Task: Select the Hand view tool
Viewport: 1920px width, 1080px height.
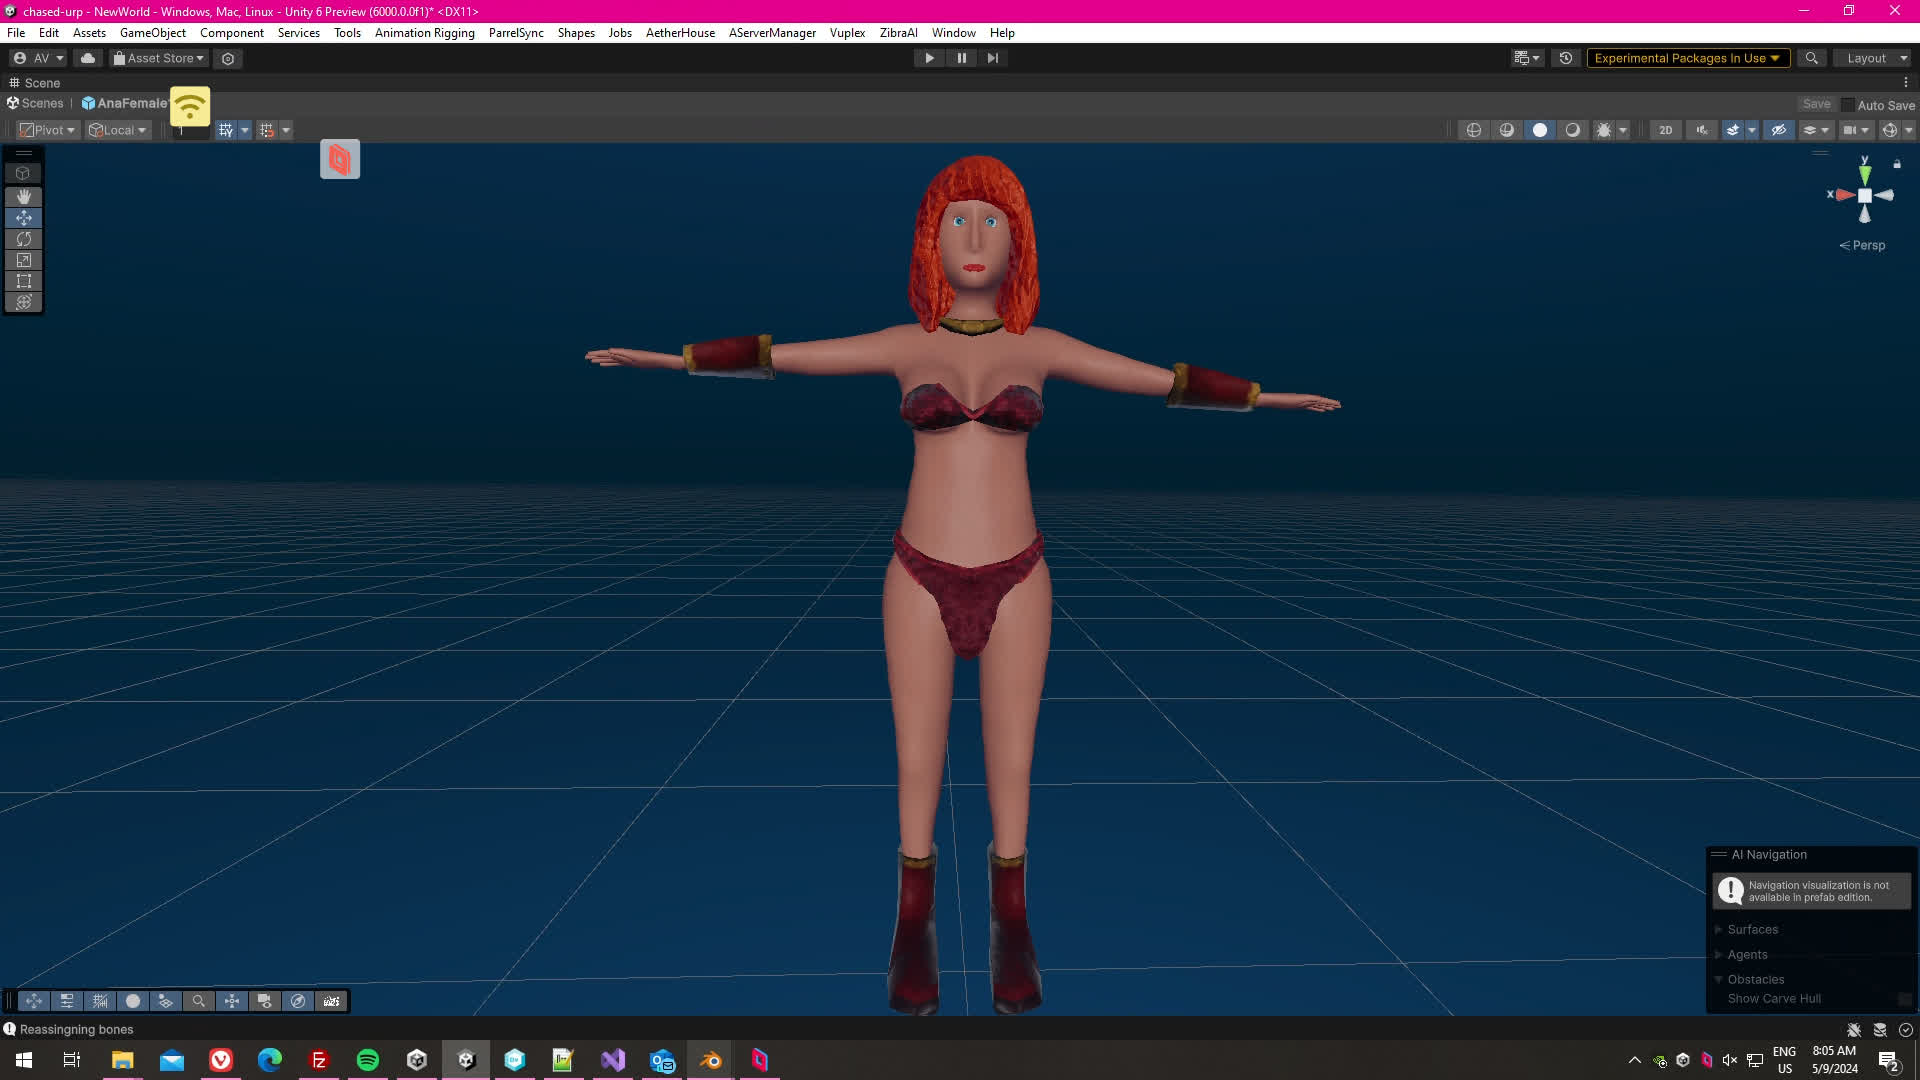Action: [x=23, y=196]
